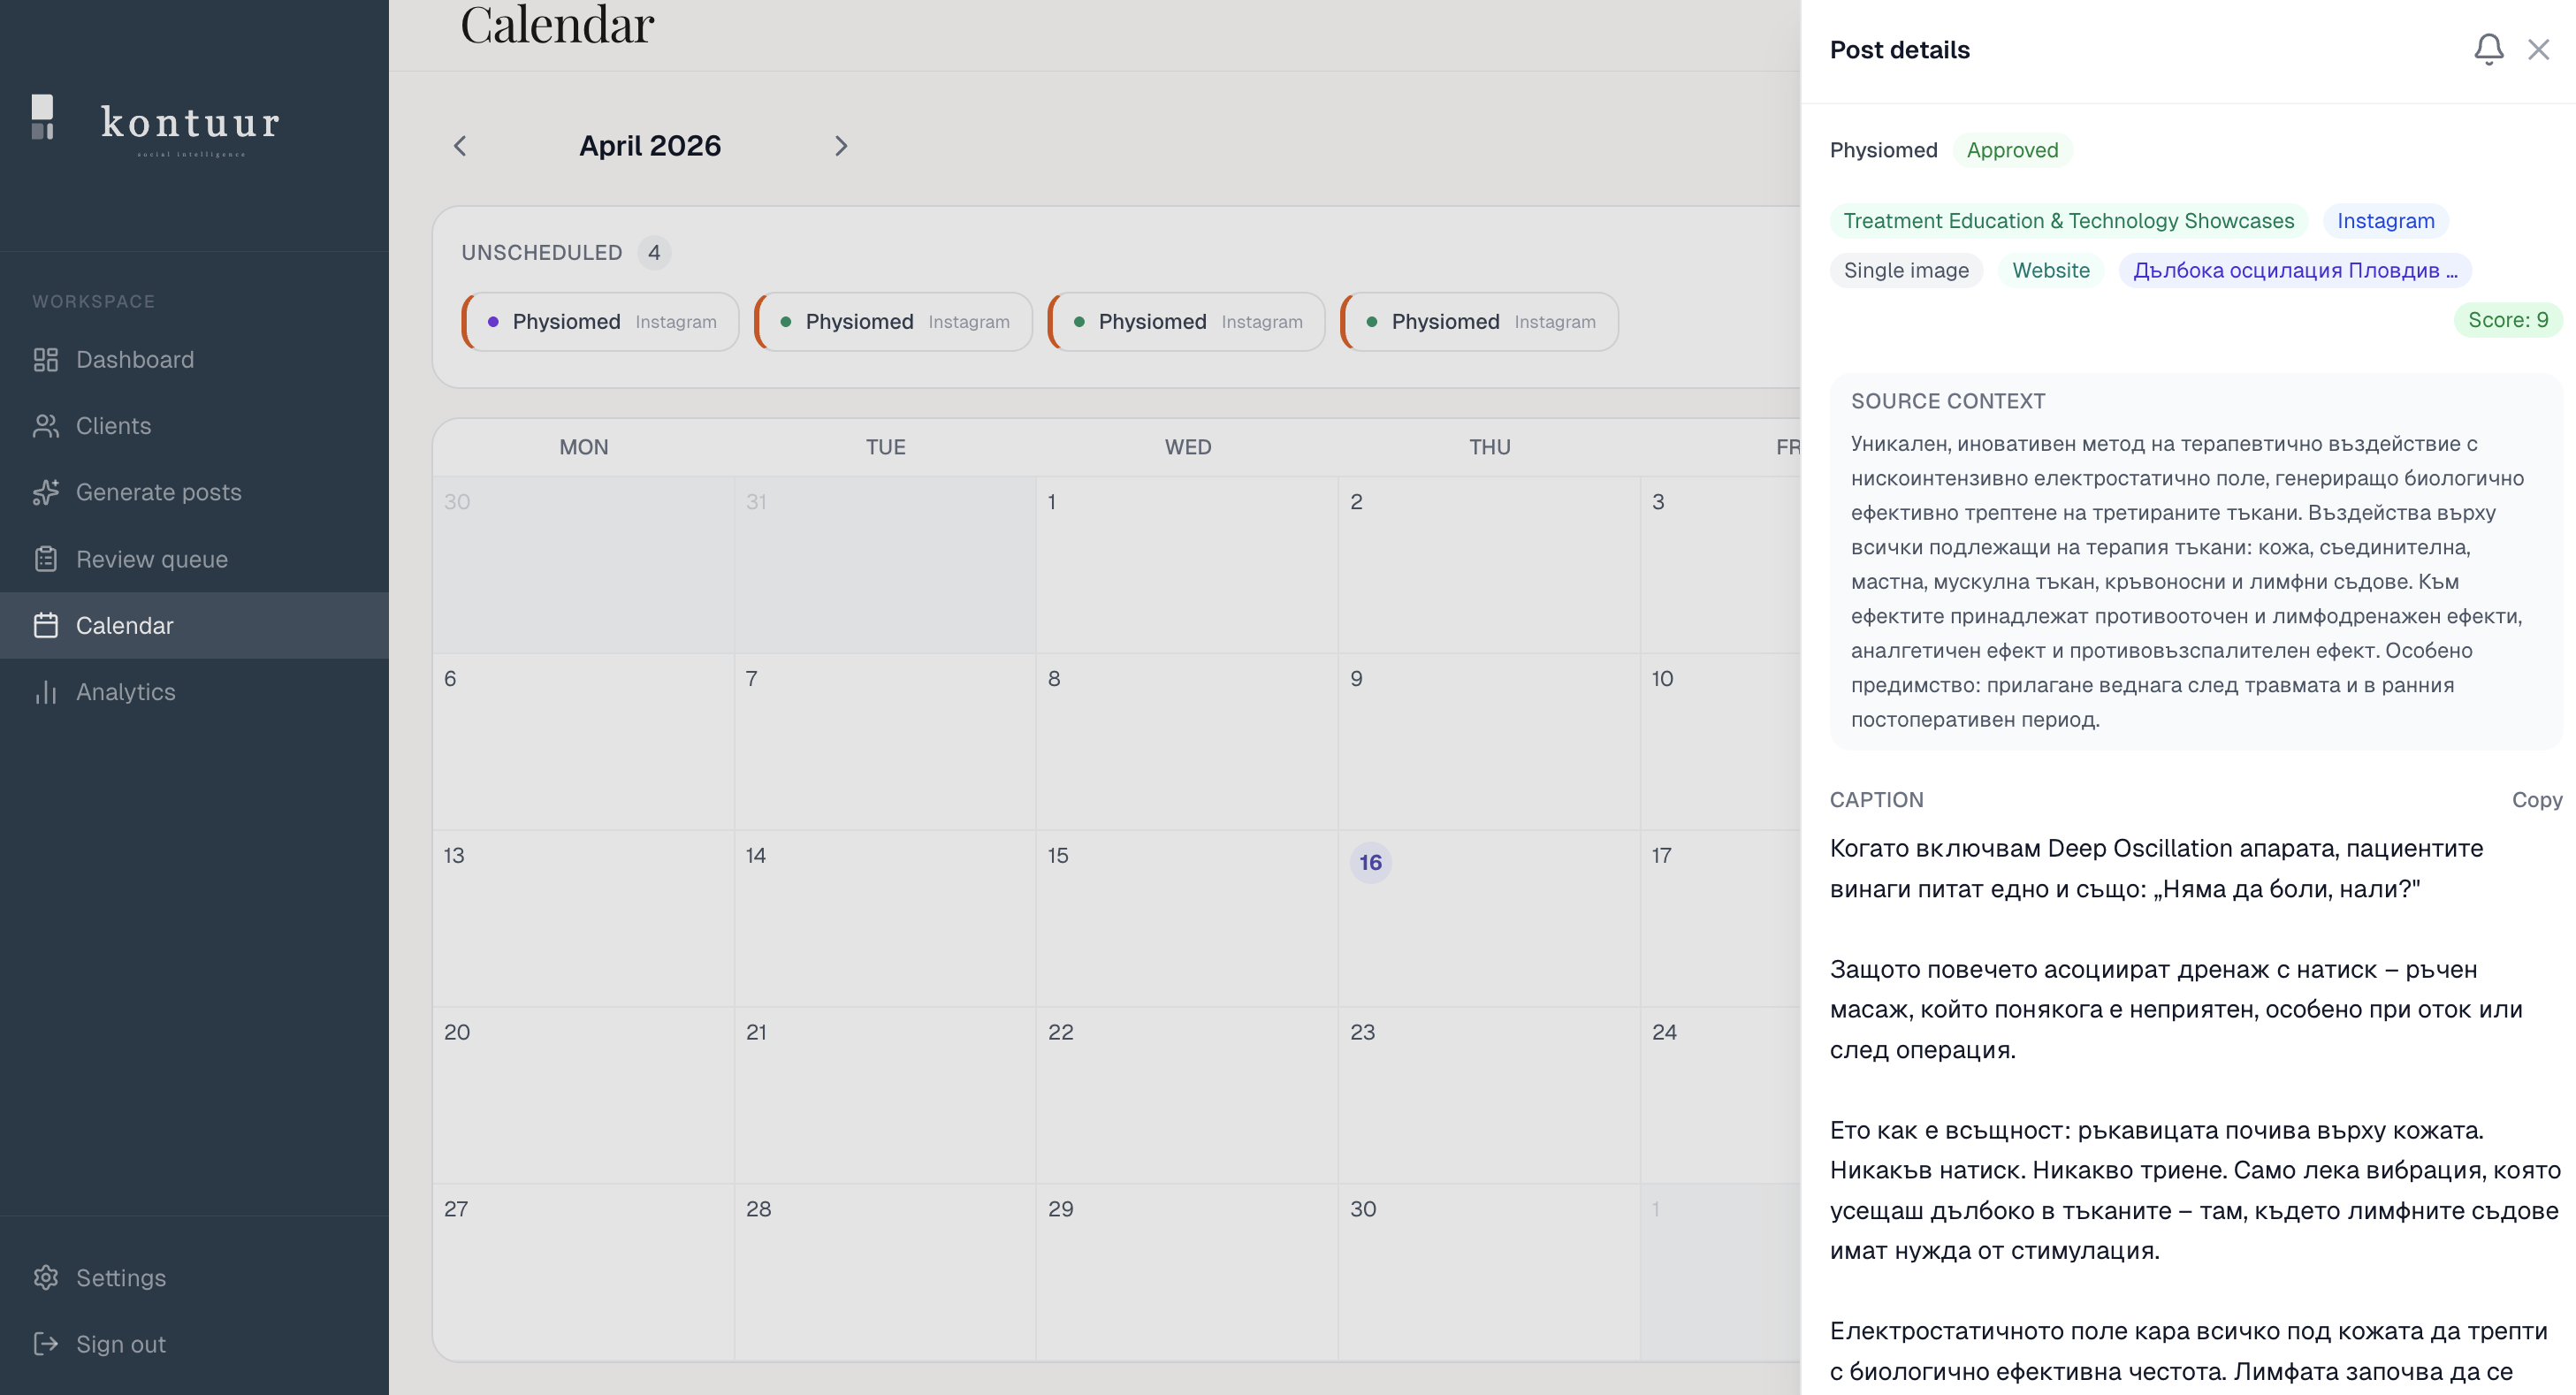Click the TUE column header
Screen dimensions: 2576x1395
[886, 447]
